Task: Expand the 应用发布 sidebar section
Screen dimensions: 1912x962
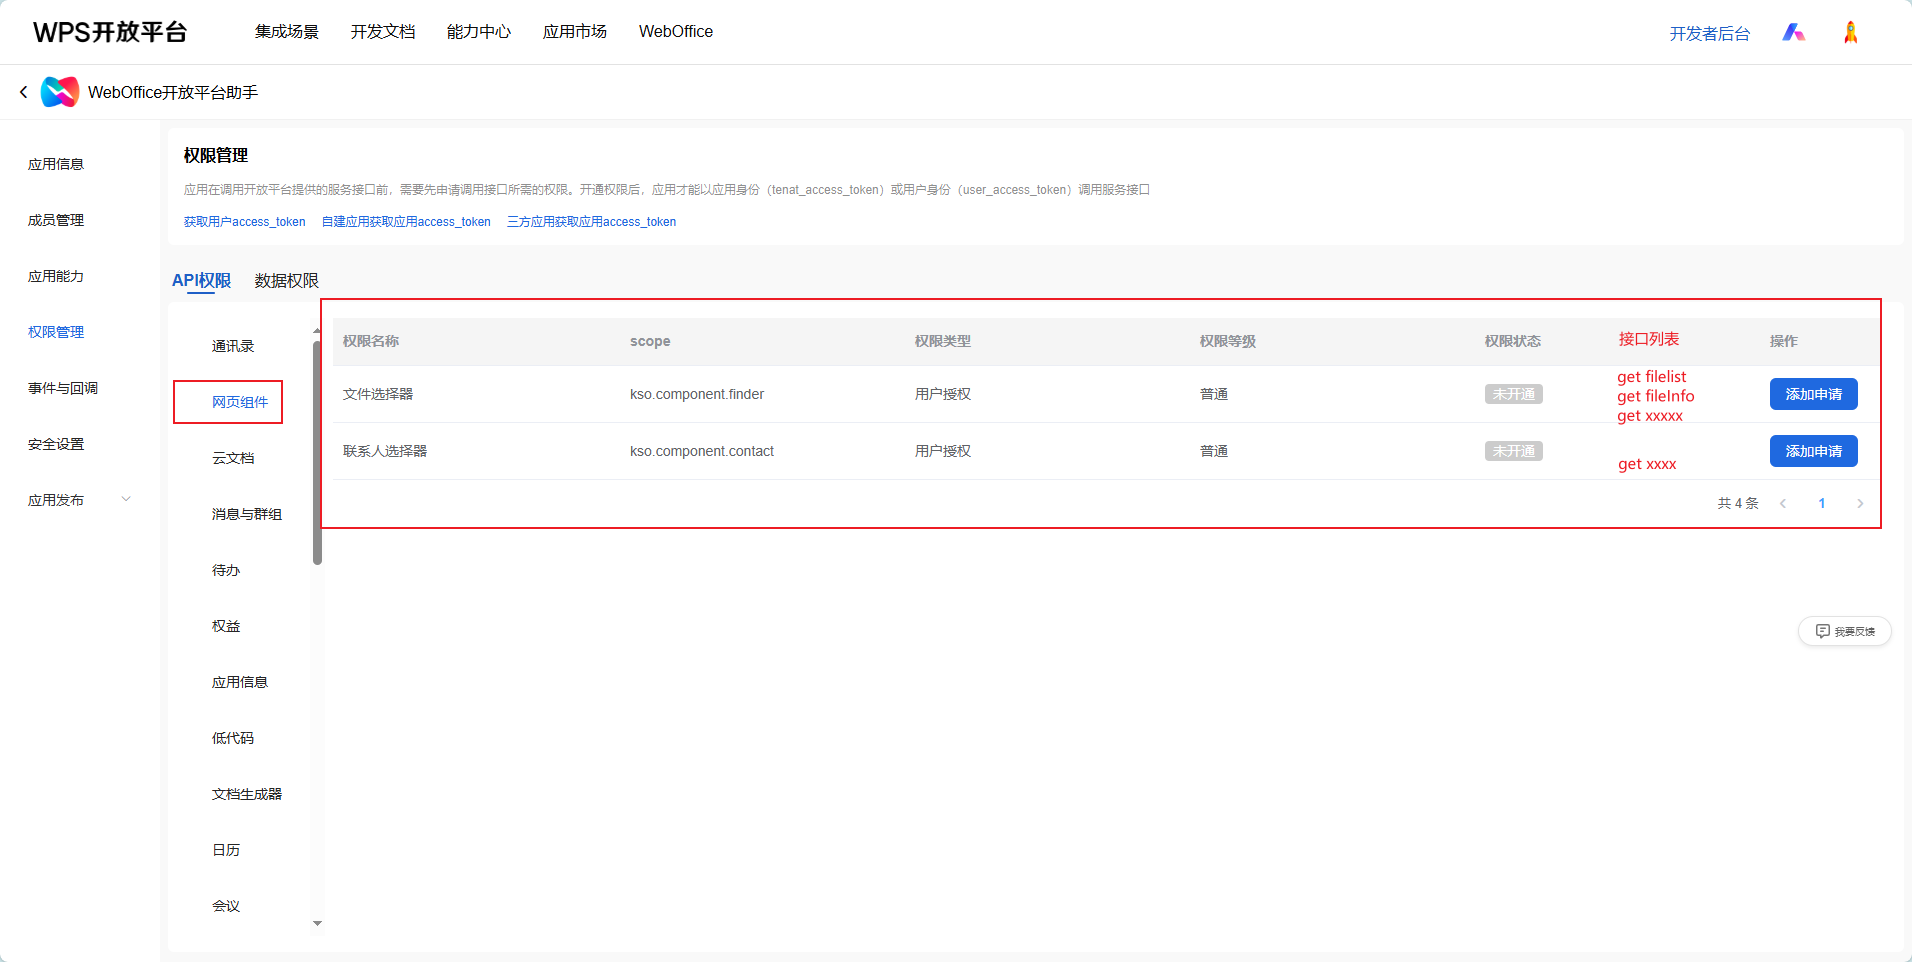Action: tap(126, 497)
